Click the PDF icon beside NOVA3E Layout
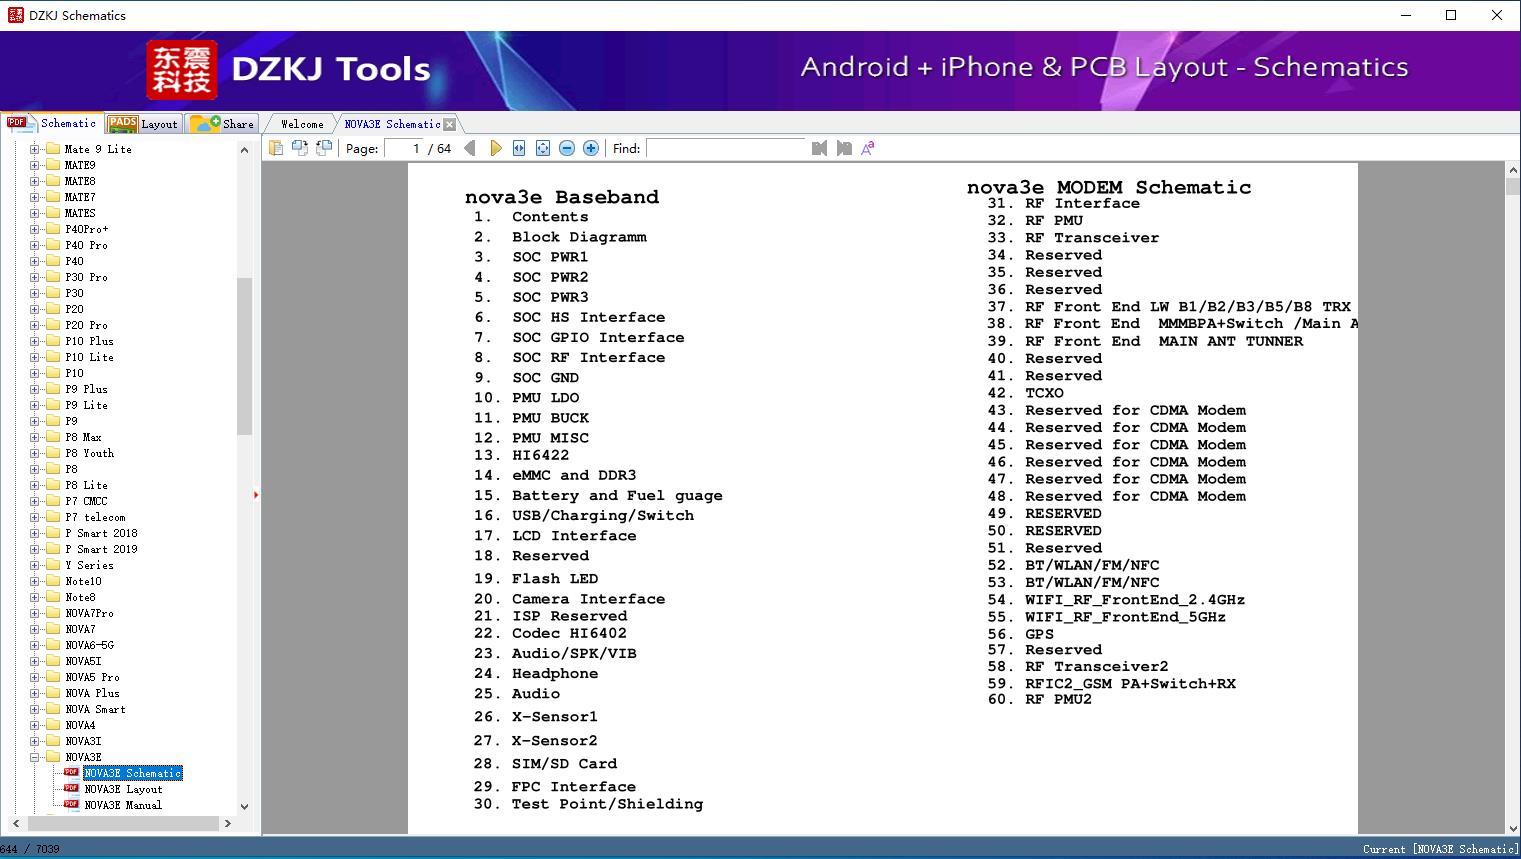Screen dimensions: 1521x859 (x=71, y=788)
